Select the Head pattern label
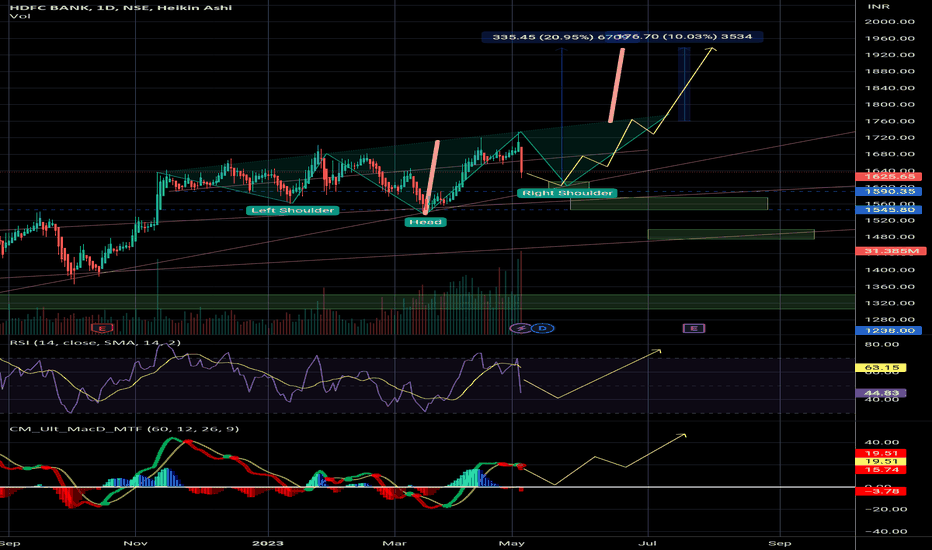 click(x=426, y=222)
